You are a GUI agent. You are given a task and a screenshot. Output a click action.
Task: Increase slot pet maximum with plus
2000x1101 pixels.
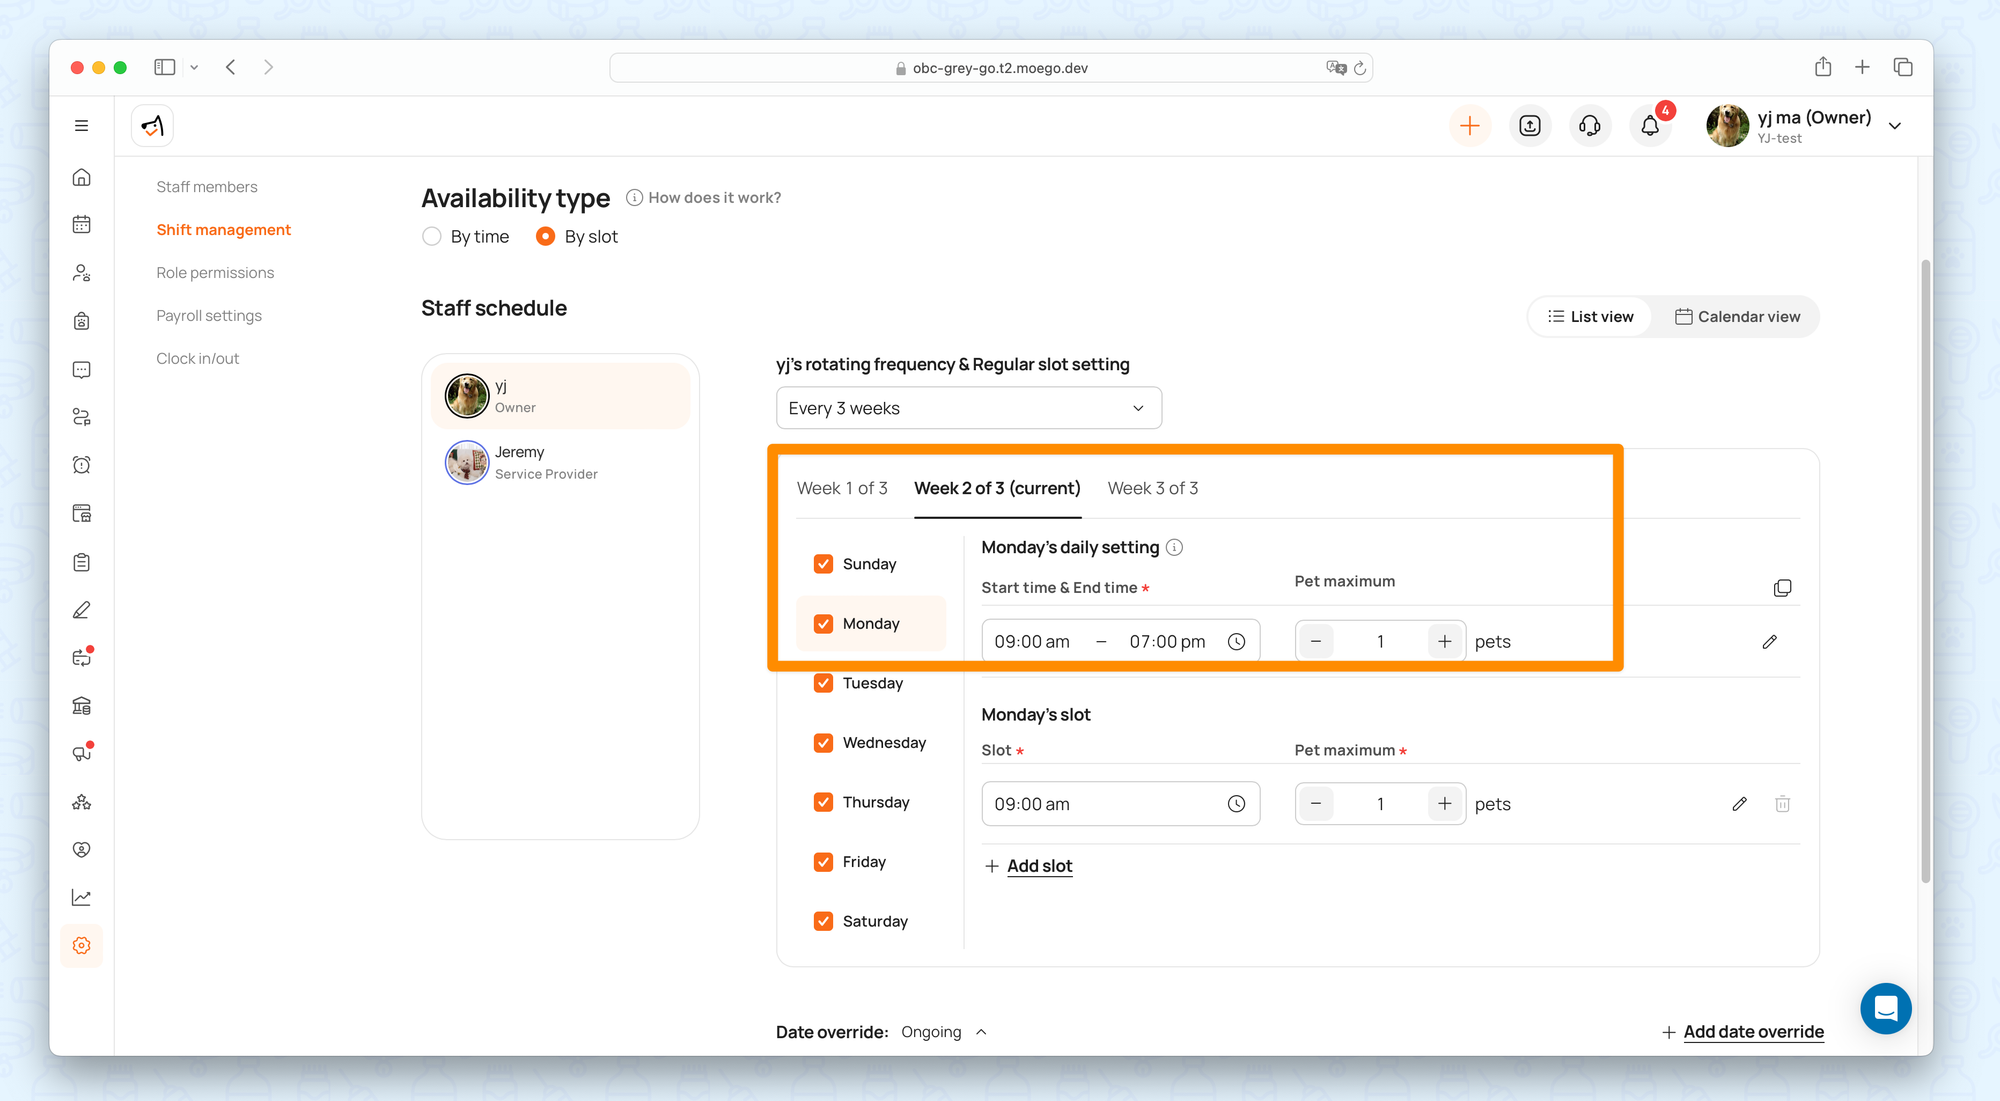click(1444, 804)
